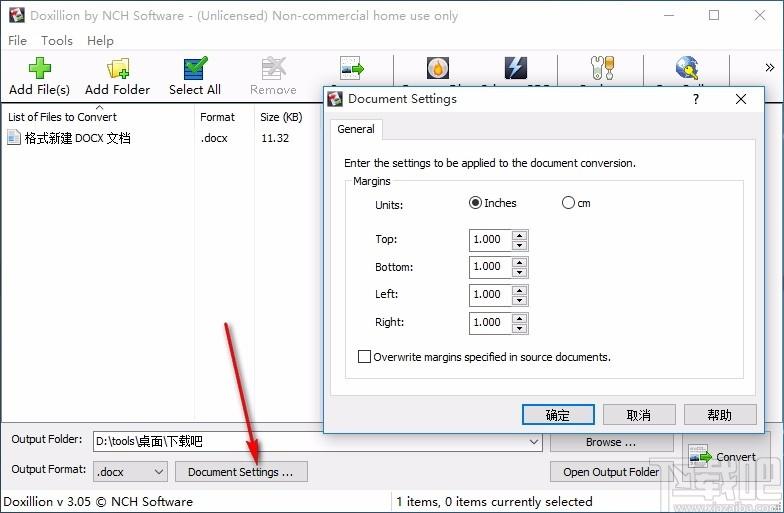Confirm with the 确定 button
The image size is (784, 513).
click(x=558, y=415)
